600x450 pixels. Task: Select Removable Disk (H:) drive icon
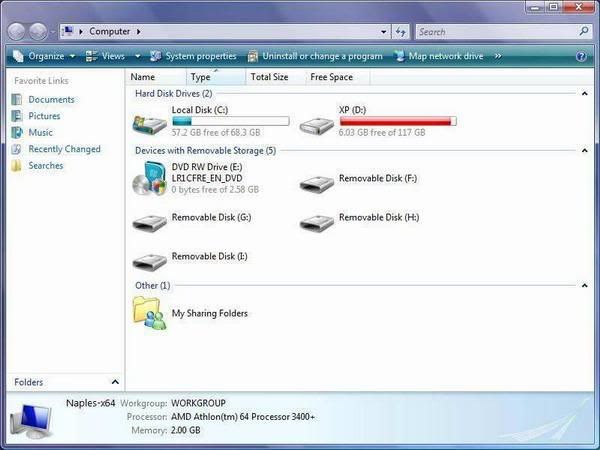coord(317,223)
